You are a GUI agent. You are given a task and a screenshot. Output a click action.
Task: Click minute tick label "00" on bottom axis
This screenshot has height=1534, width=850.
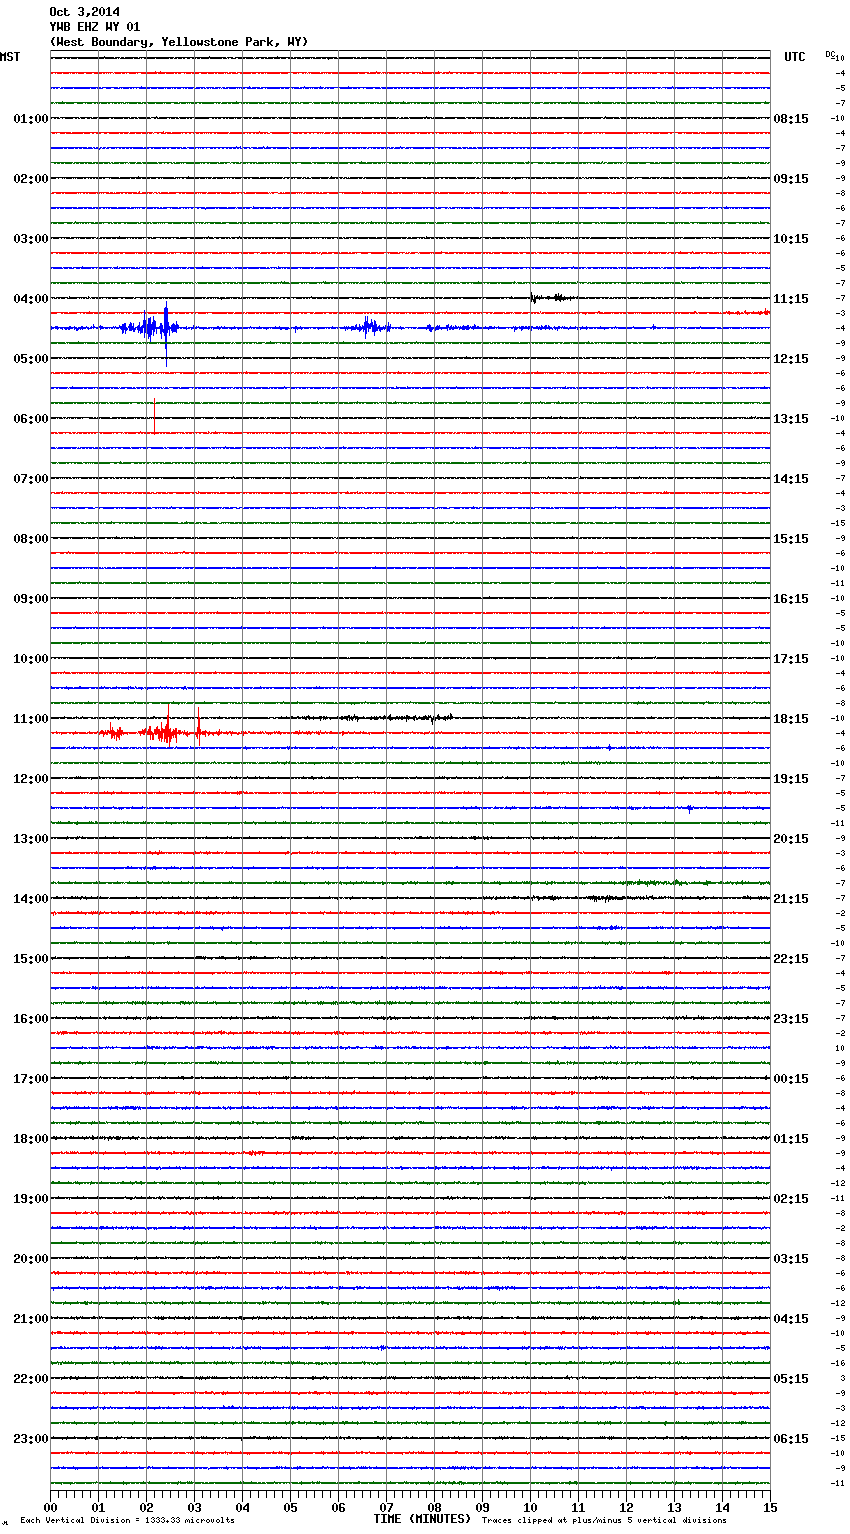pyautogui.click(x=50, y=1507)
